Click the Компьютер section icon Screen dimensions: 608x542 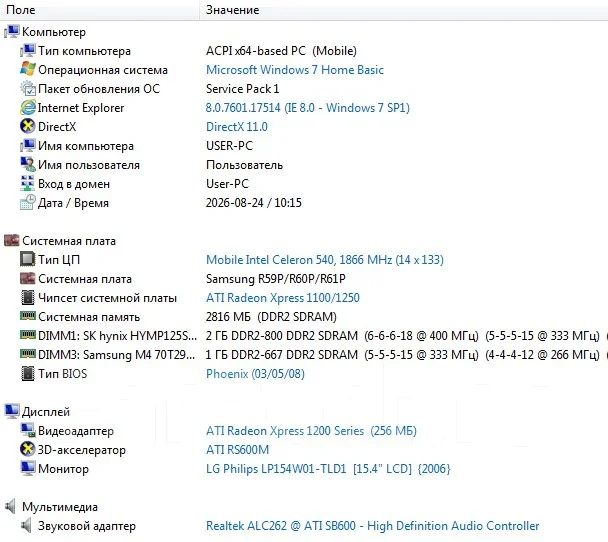point(12,31)
